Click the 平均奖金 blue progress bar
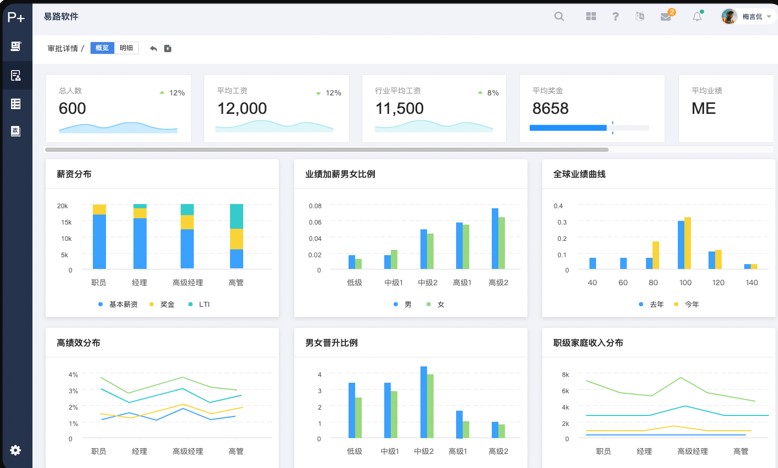Screen dimensions: 778x468 point(568,128)
